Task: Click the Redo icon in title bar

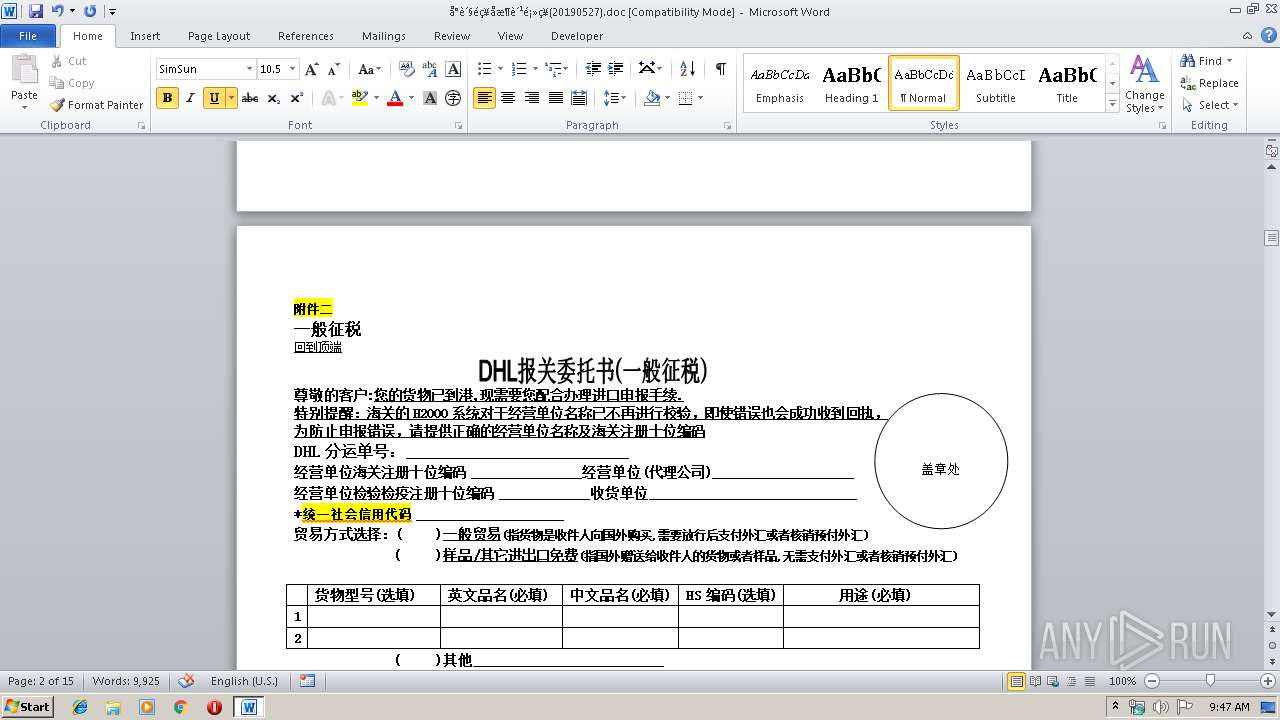Action: click(90, 11)
